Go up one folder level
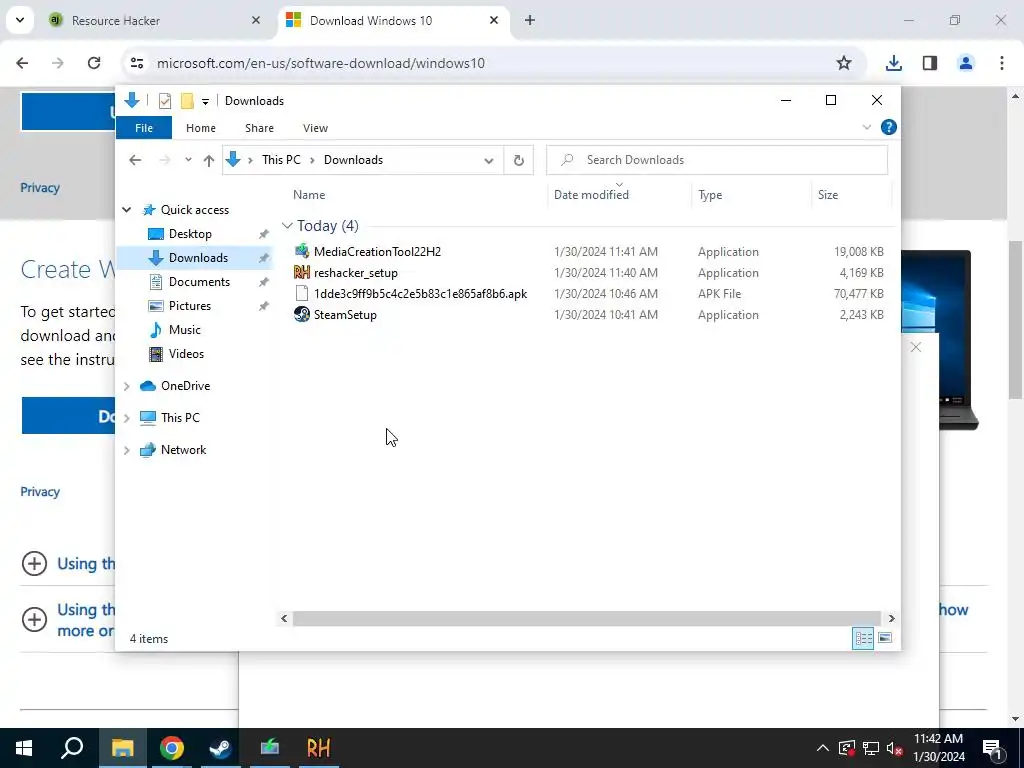 pyautogui.click(x=208, y=160)
